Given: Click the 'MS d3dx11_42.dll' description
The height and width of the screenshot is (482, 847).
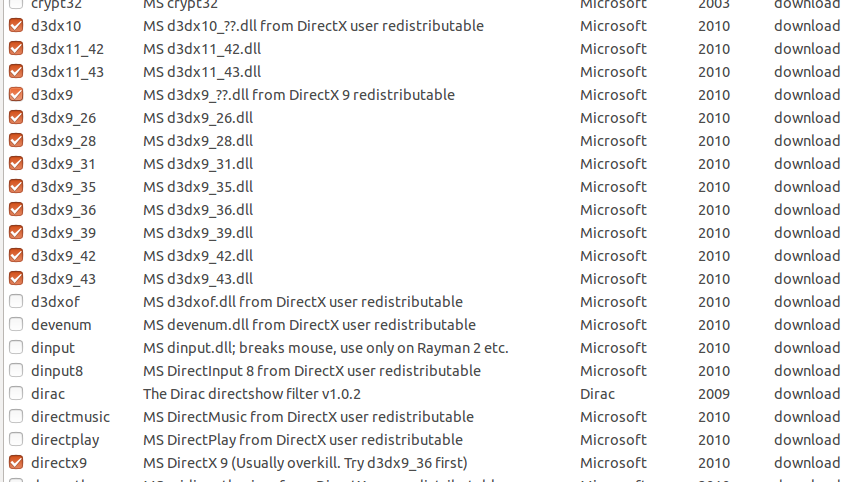Looking at the screenshot, I should coord(202,49).
